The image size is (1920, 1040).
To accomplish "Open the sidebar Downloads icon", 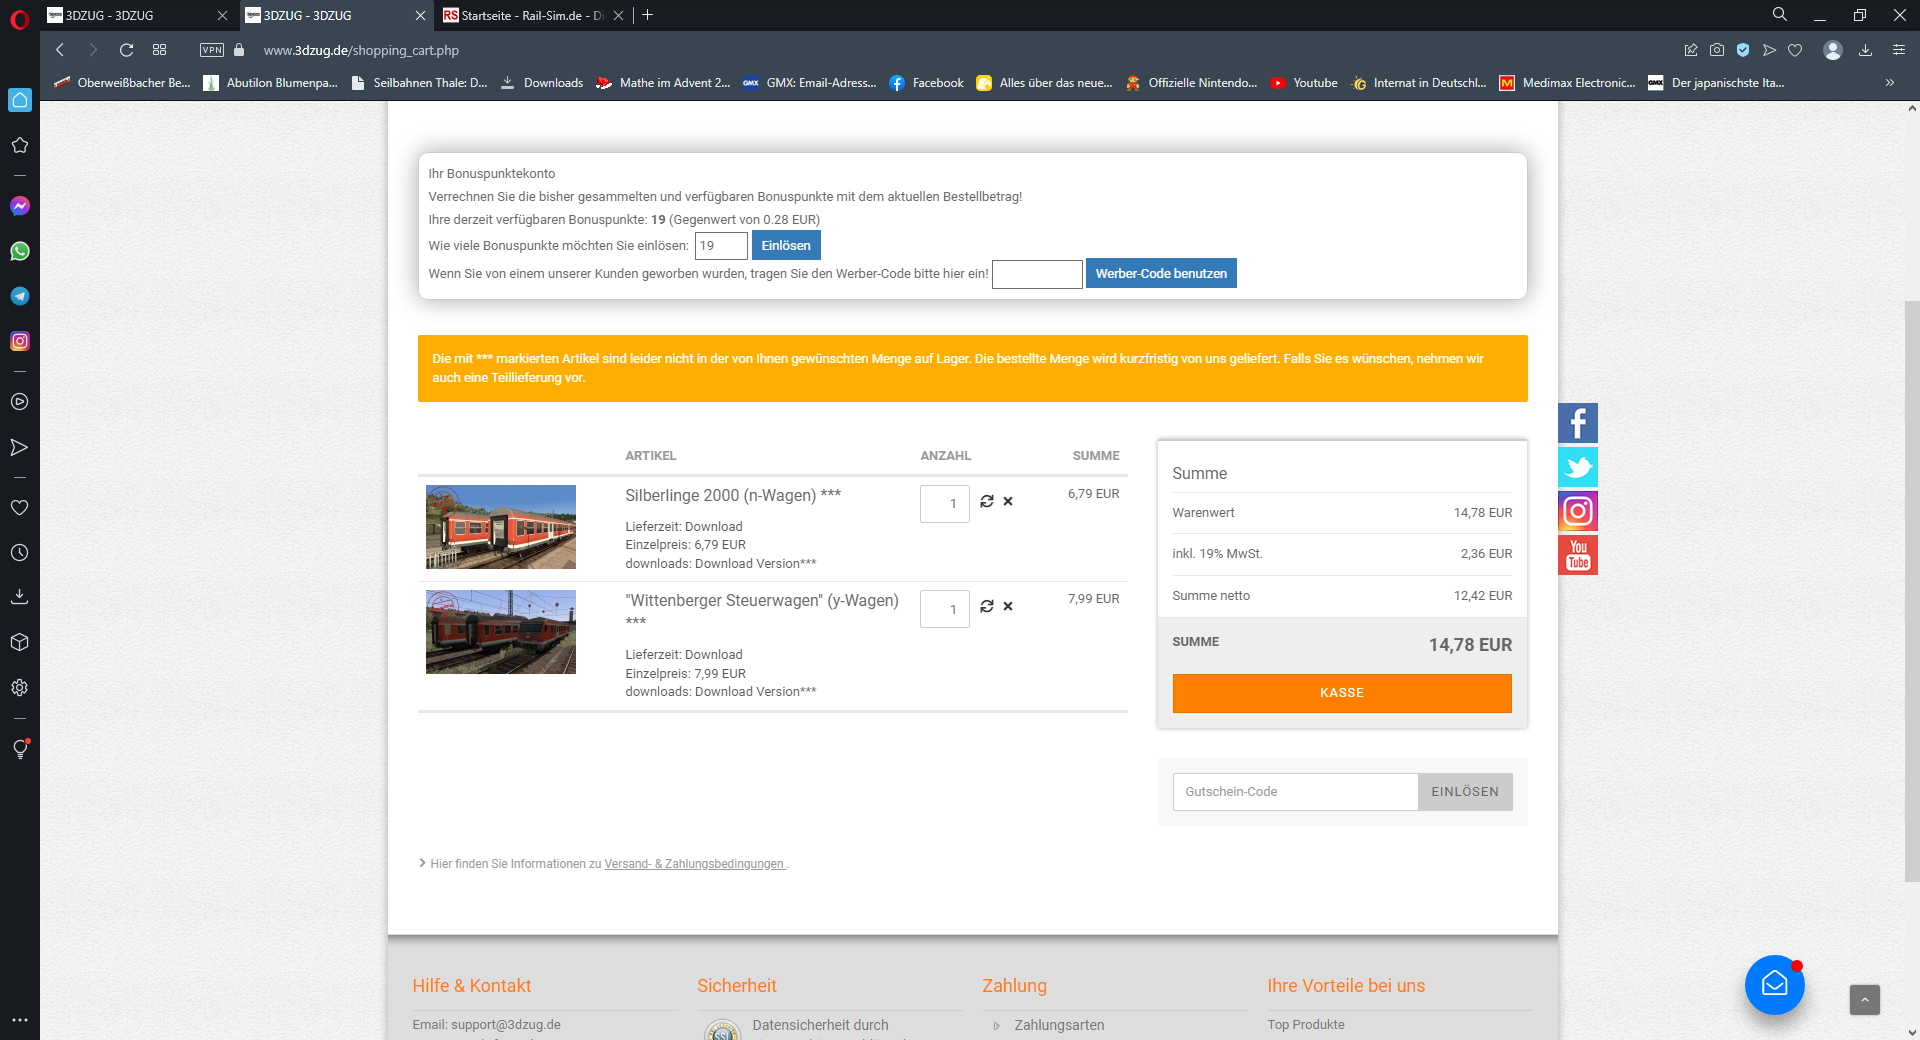I will pyautogui.click(x=19, y=597).
